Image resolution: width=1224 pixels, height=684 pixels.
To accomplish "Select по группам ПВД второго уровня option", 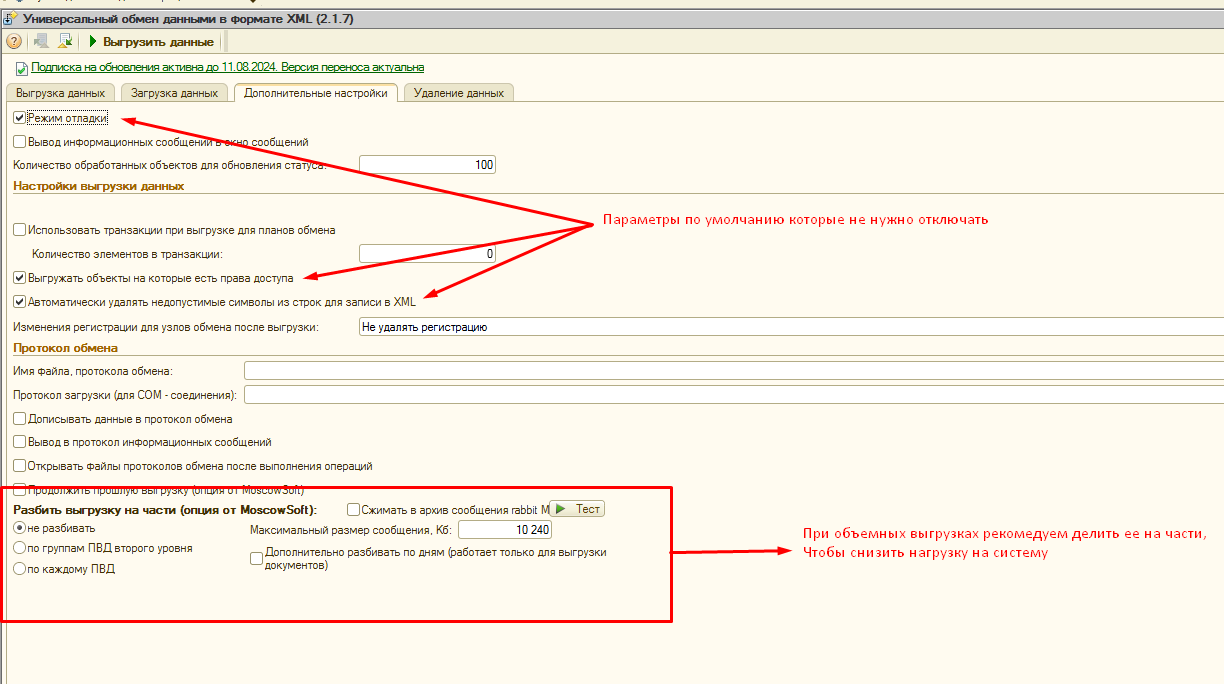I will pyautogui.click(x=20, y=548).
